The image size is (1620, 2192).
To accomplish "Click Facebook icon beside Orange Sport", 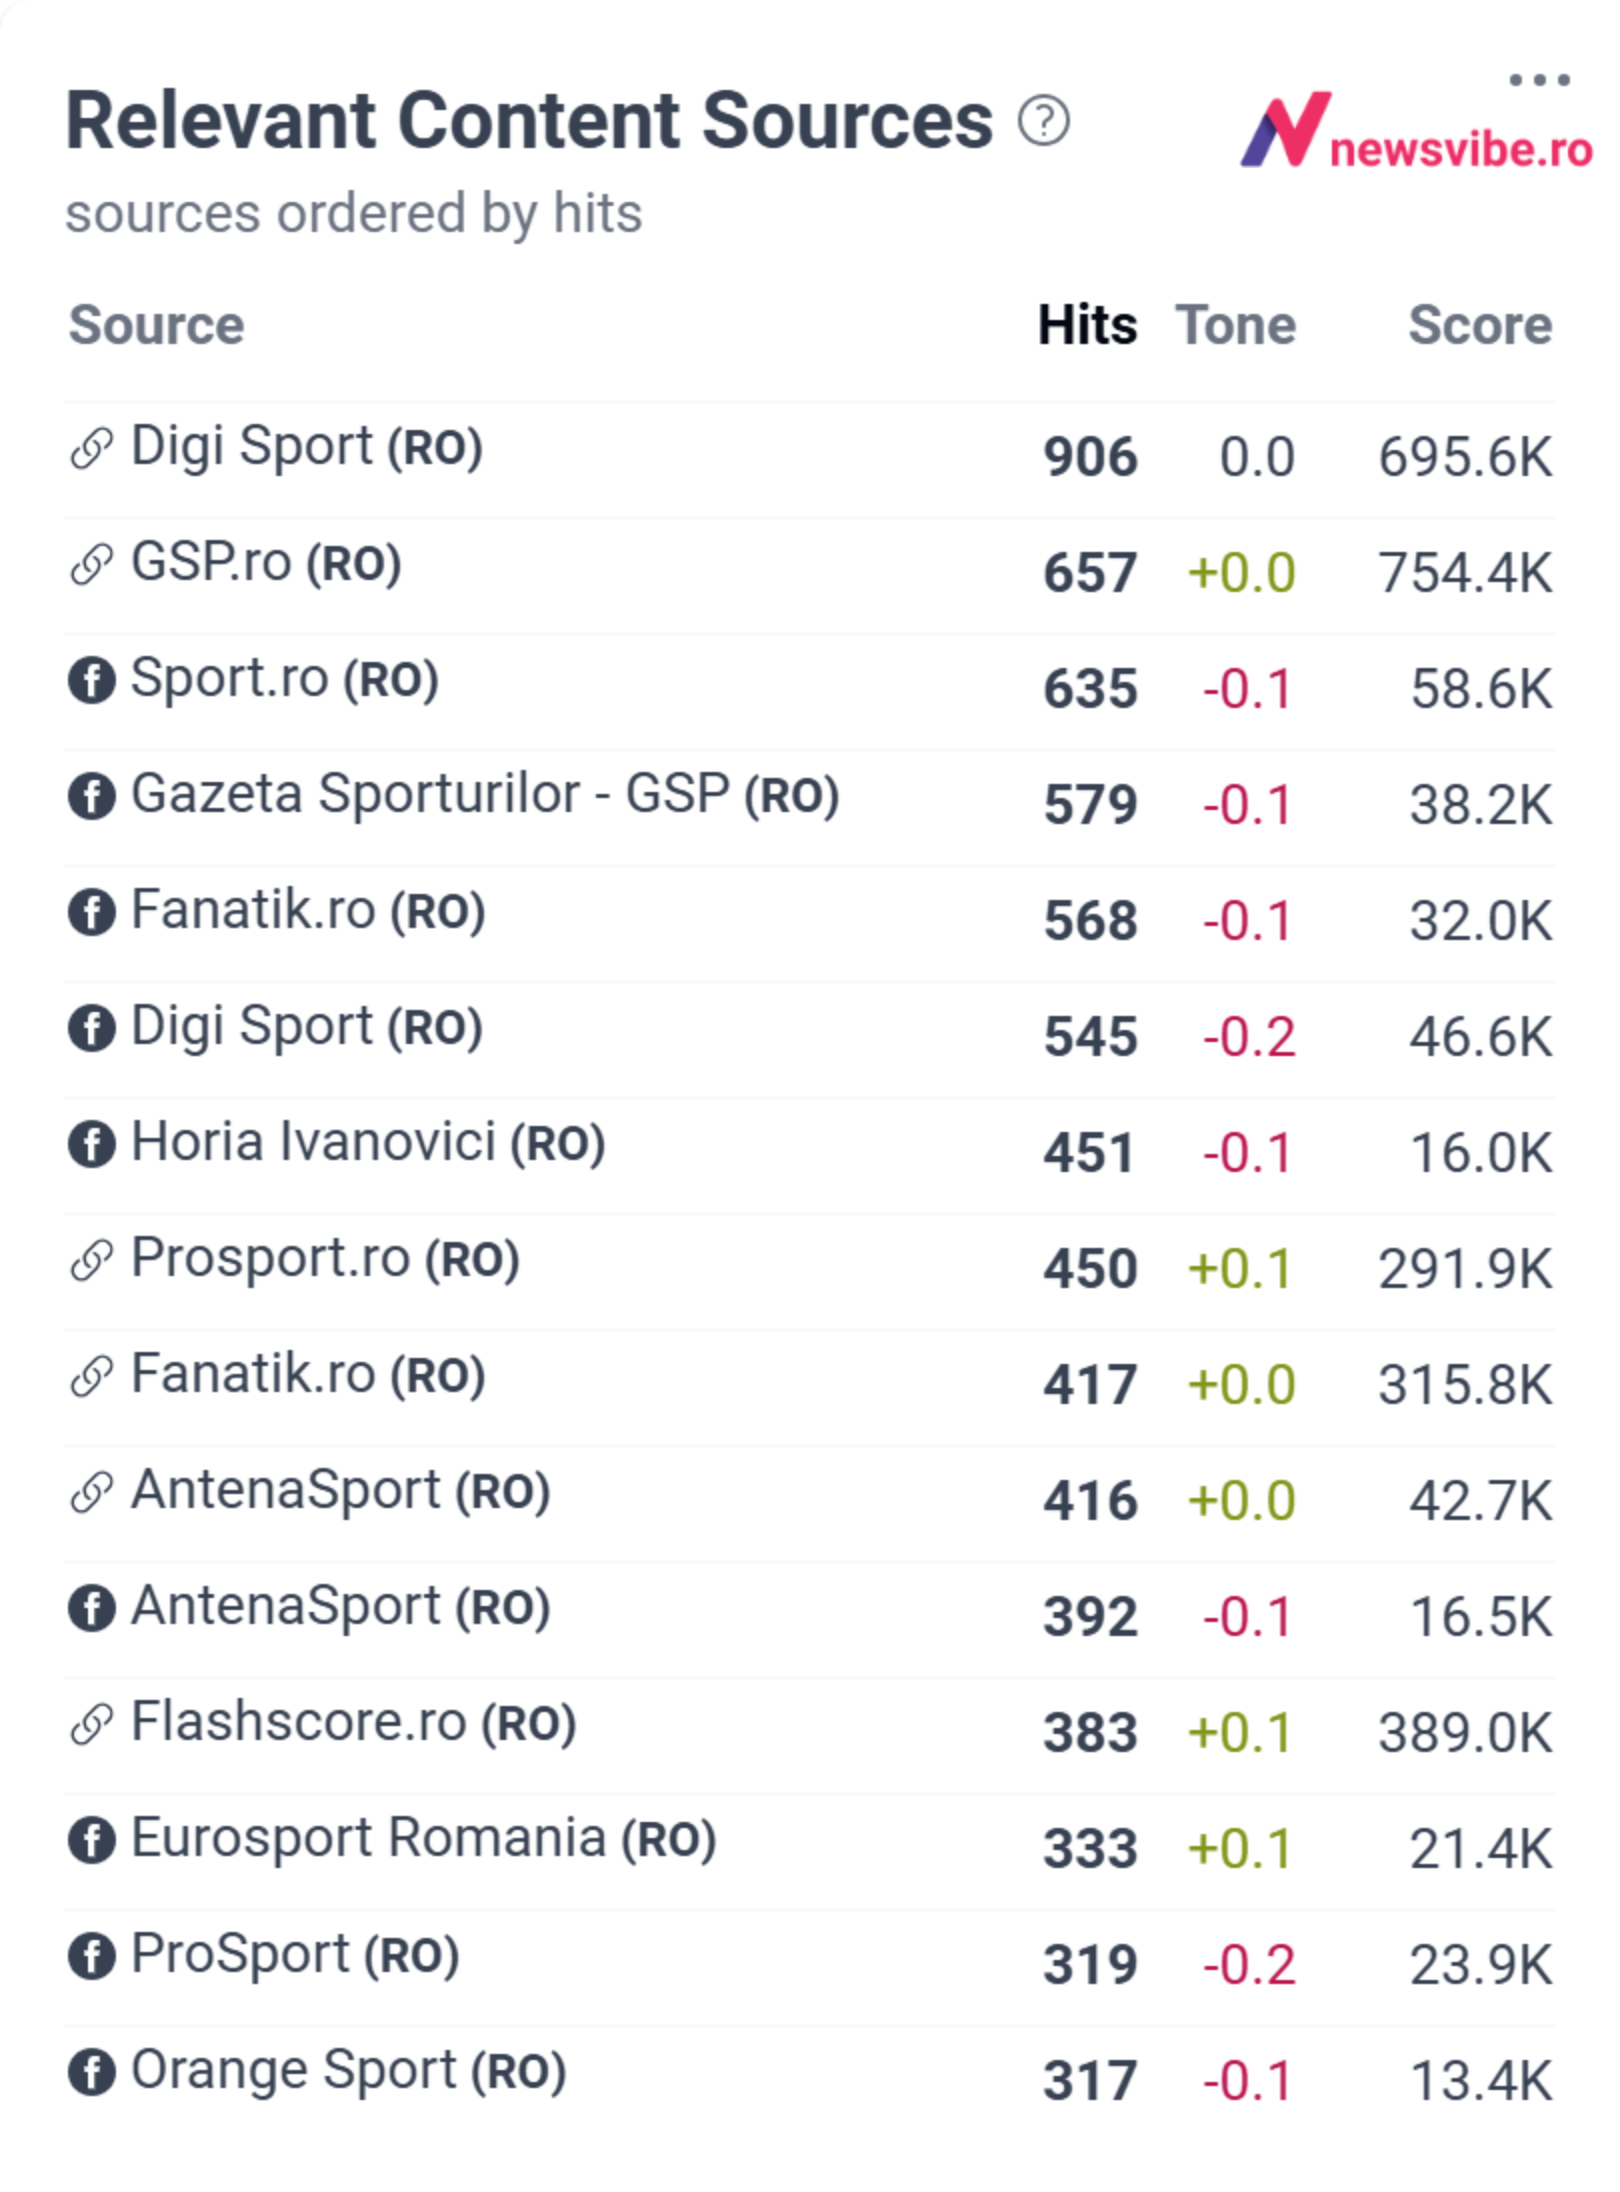I will [91, 2072].
